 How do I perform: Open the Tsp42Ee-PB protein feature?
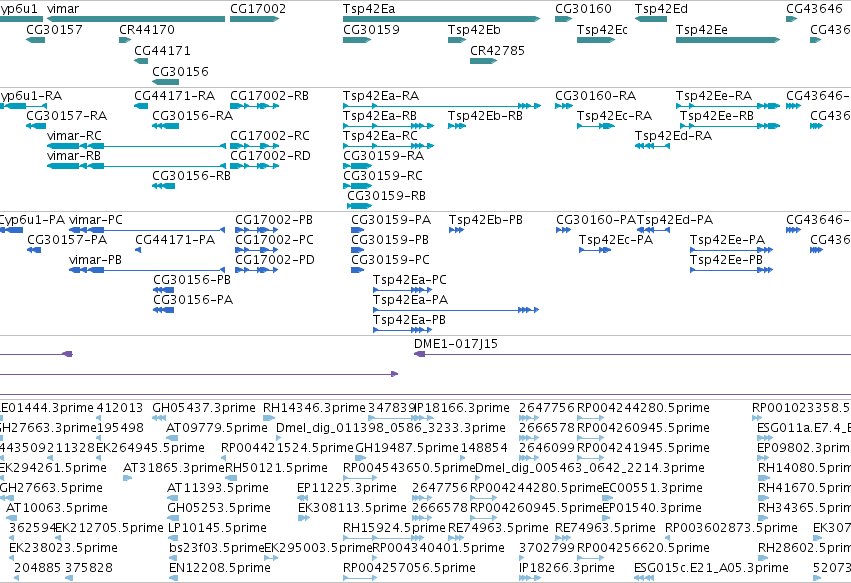tap(731, 270)
